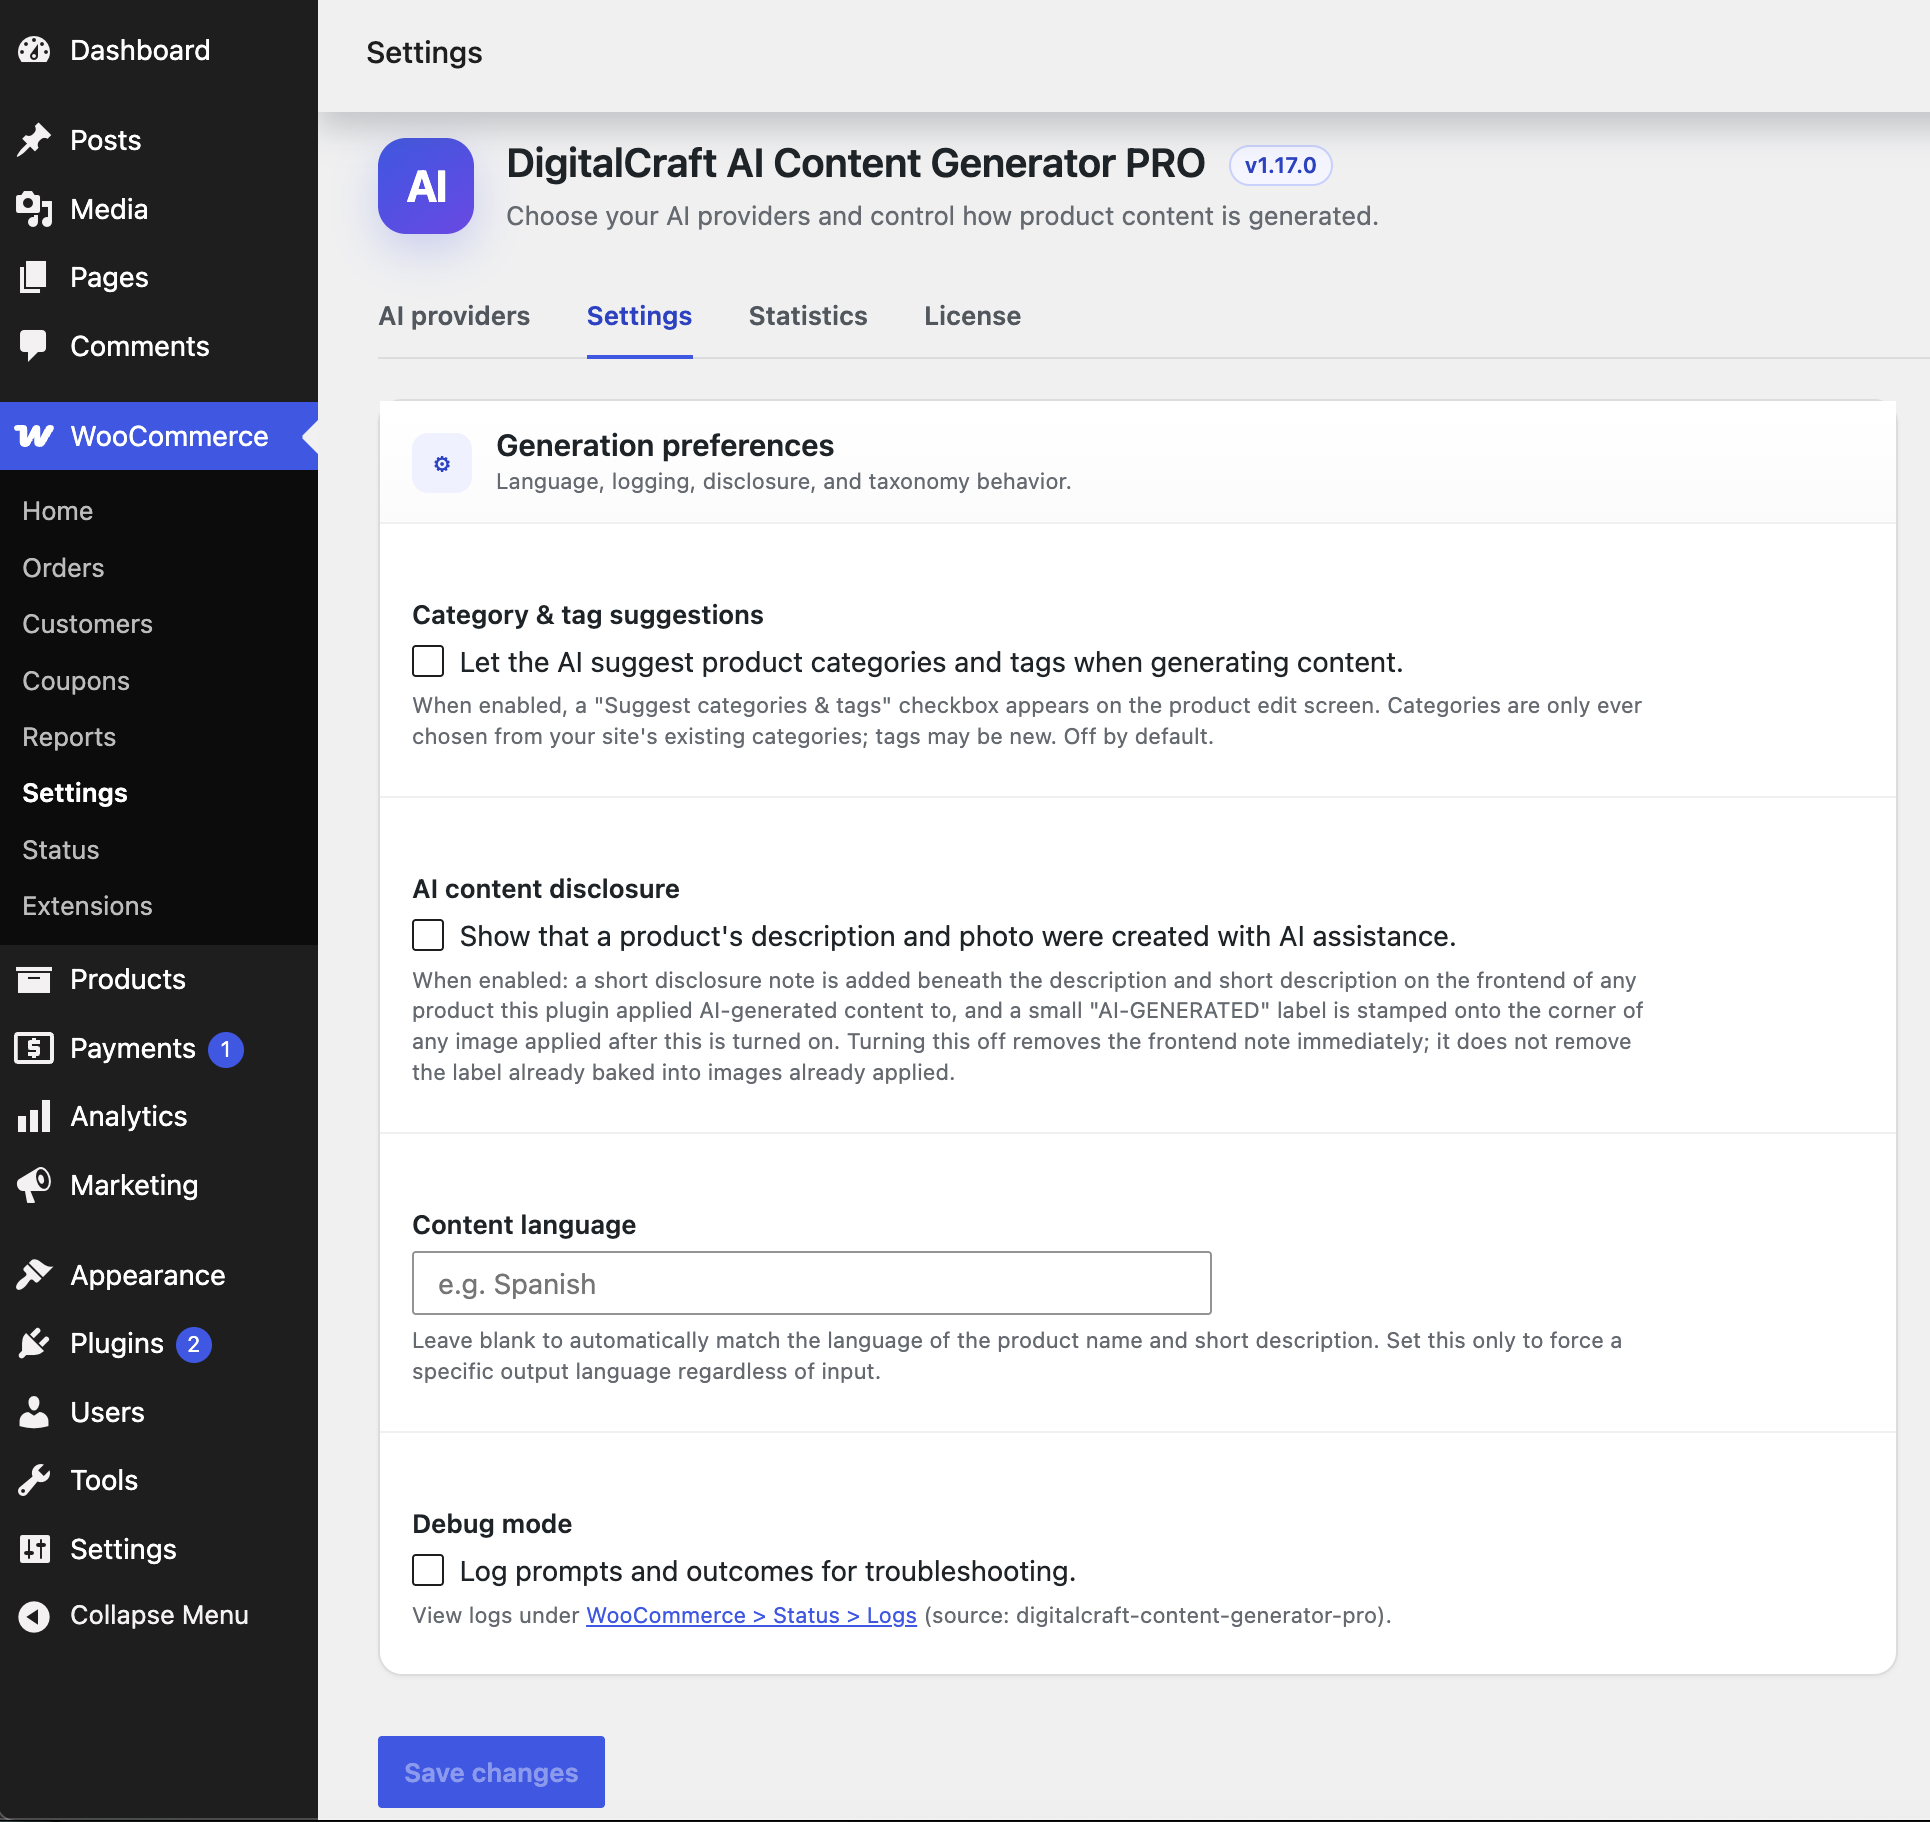The image size is (1930, 1822).
Task: Click the Comments speech bubble icon
Action: coord(34,346)
